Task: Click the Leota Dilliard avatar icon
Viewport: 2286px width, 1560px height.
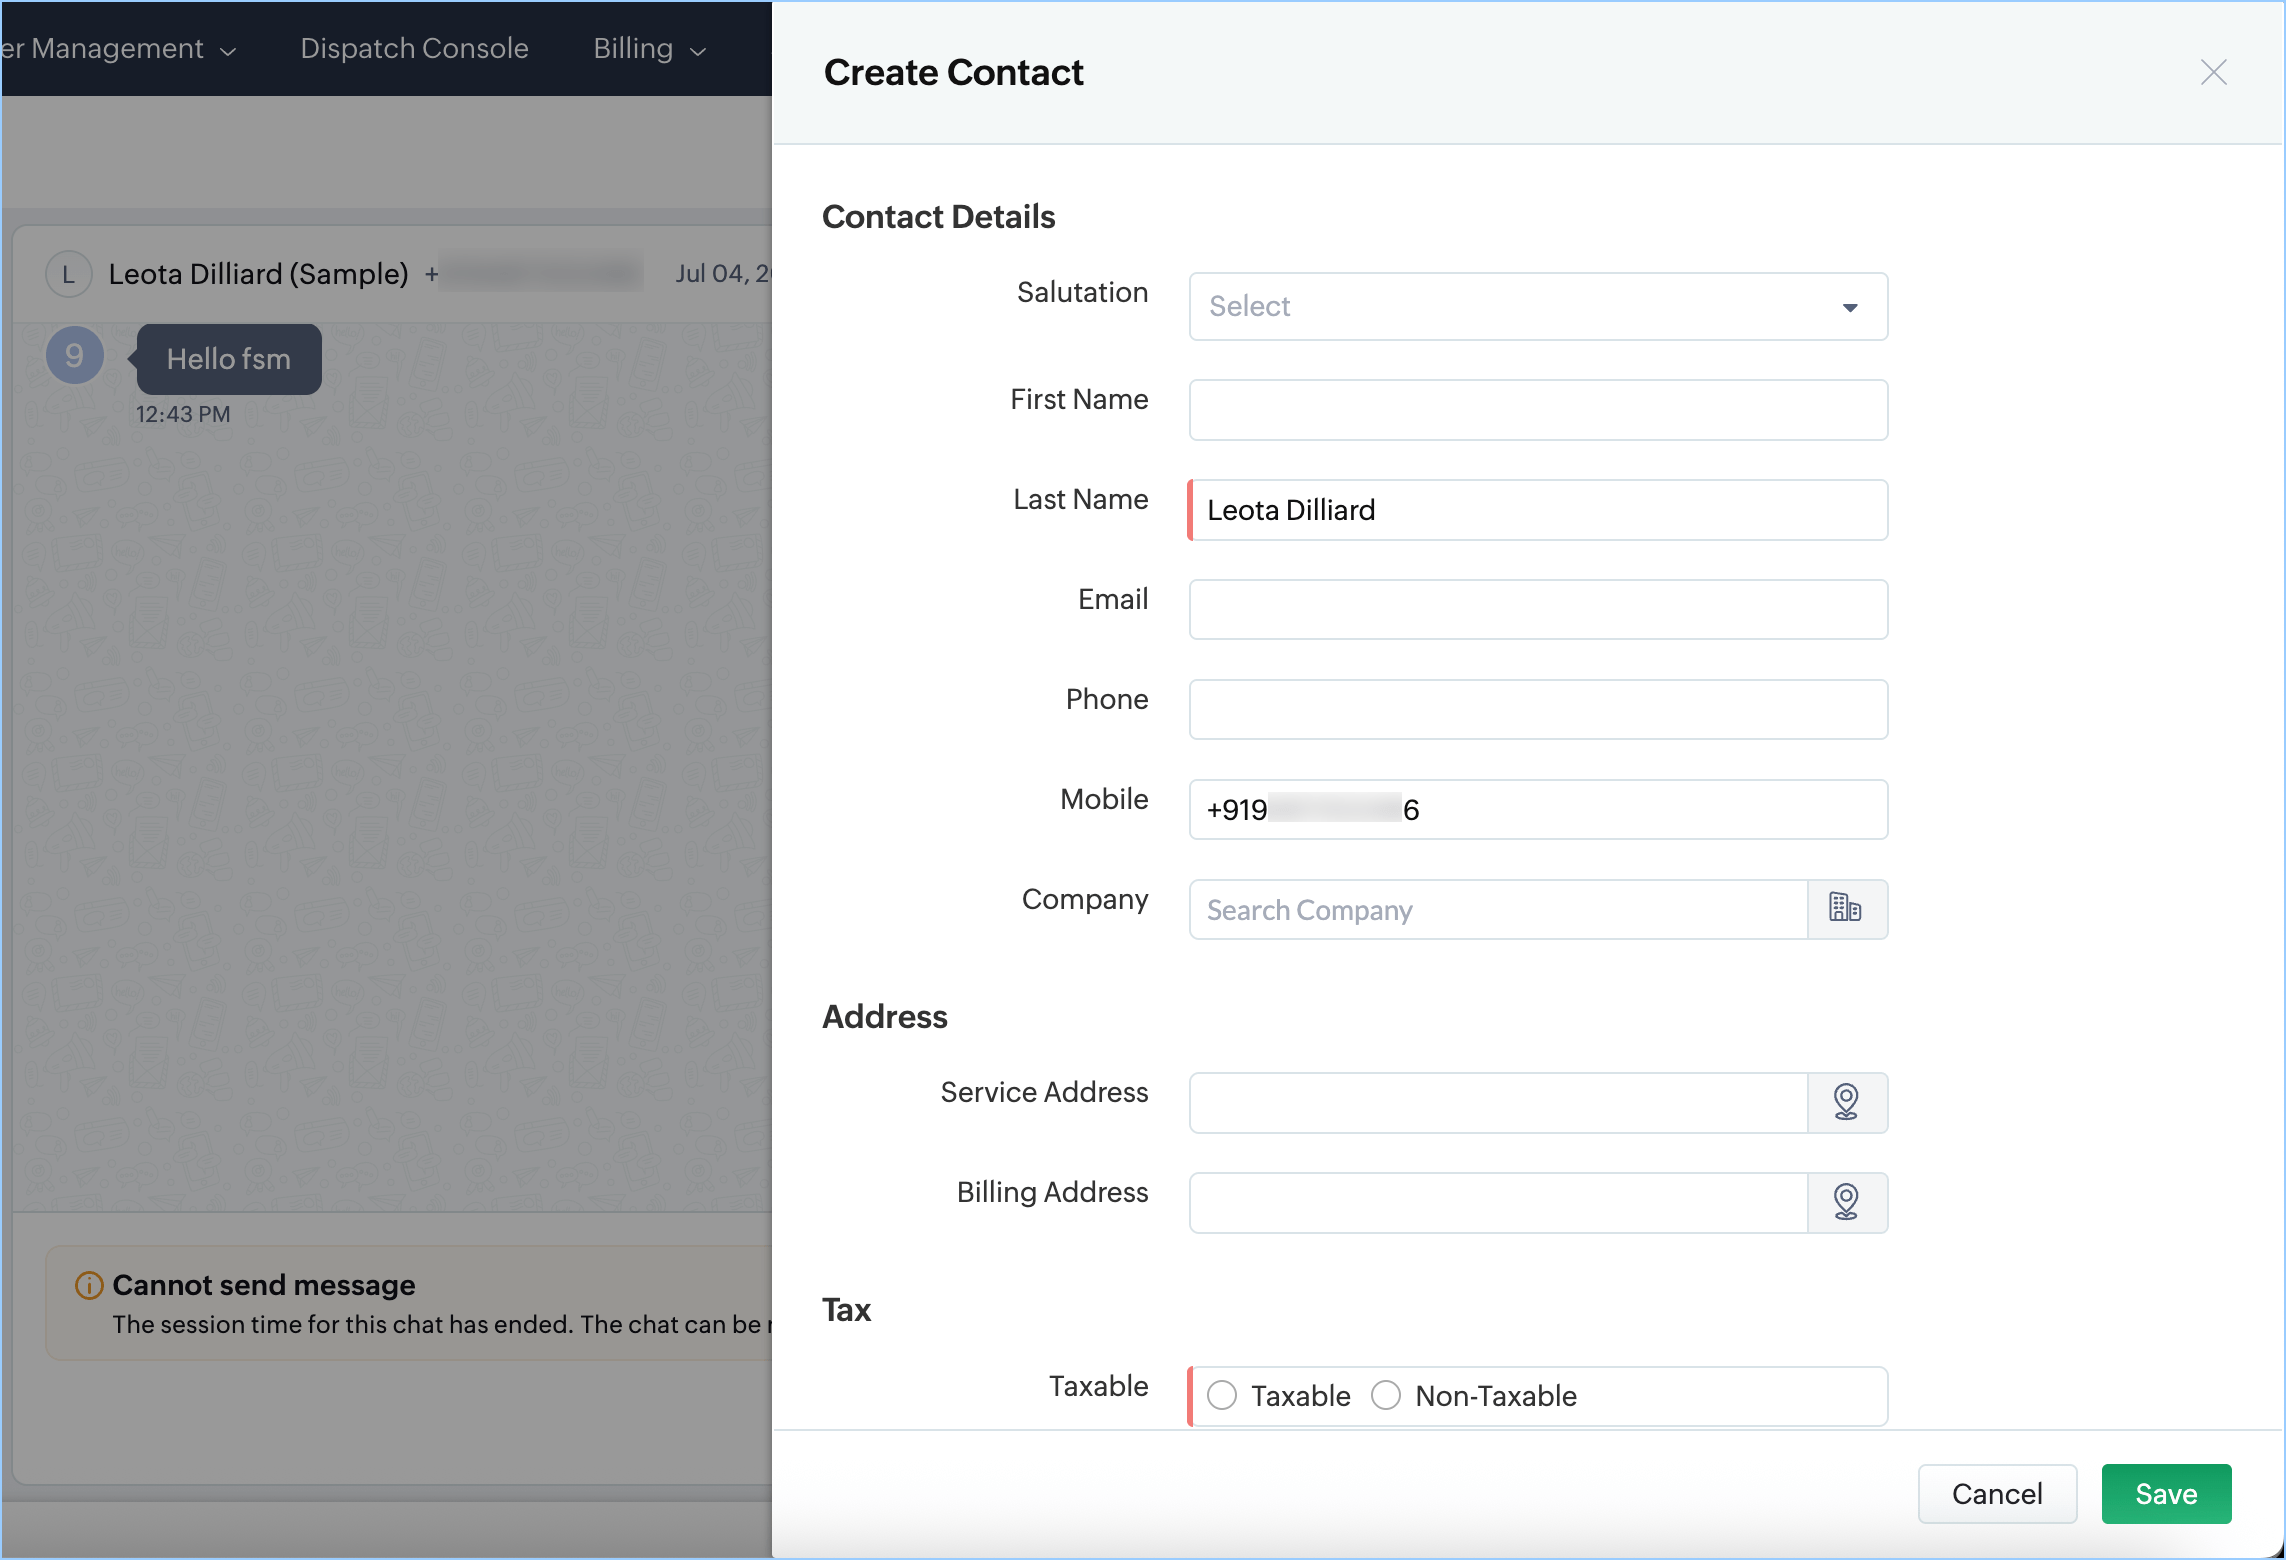Action: (68, 274)
